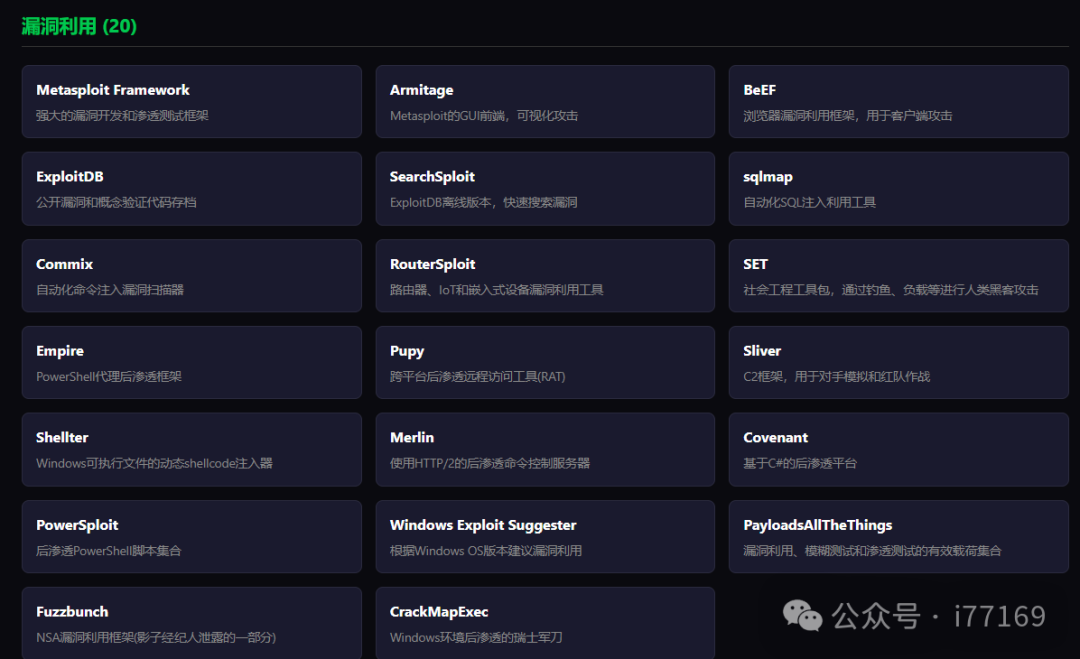1080x659 pixels.
Task: Open the Metasploit Framework card
Action: [x=191, y=102]
